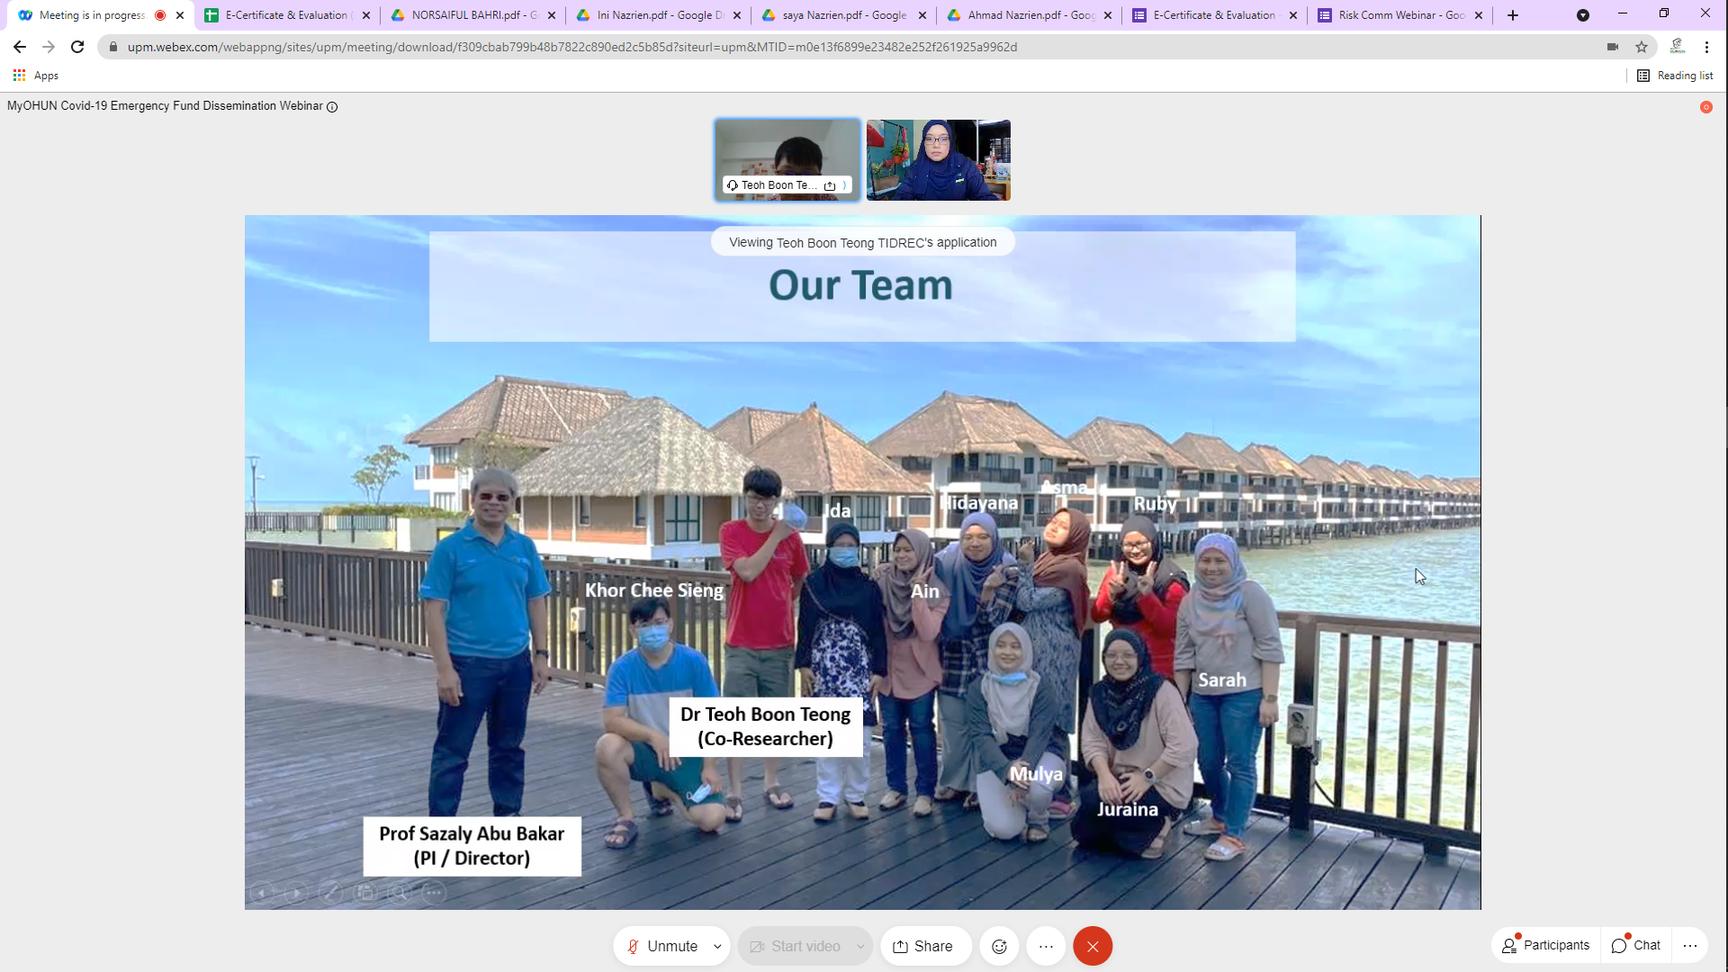Reload the Webex meeting page
Image resolution: width=1728 pixels, height=972 pixels.
[77, 47]
